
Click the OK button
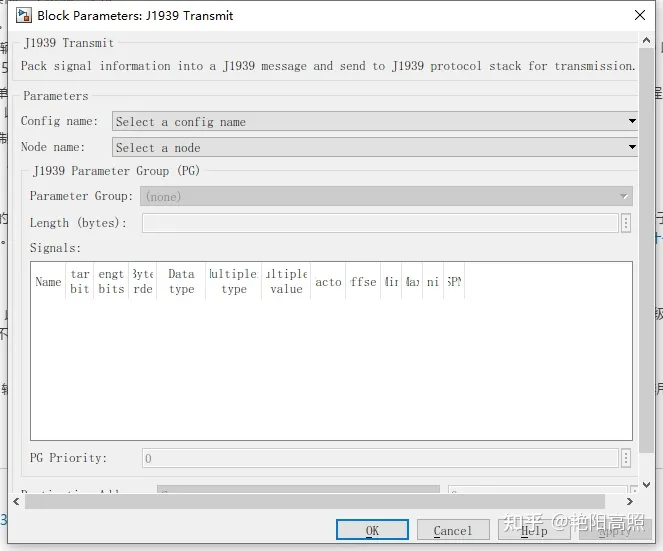[x=372, y=530]
